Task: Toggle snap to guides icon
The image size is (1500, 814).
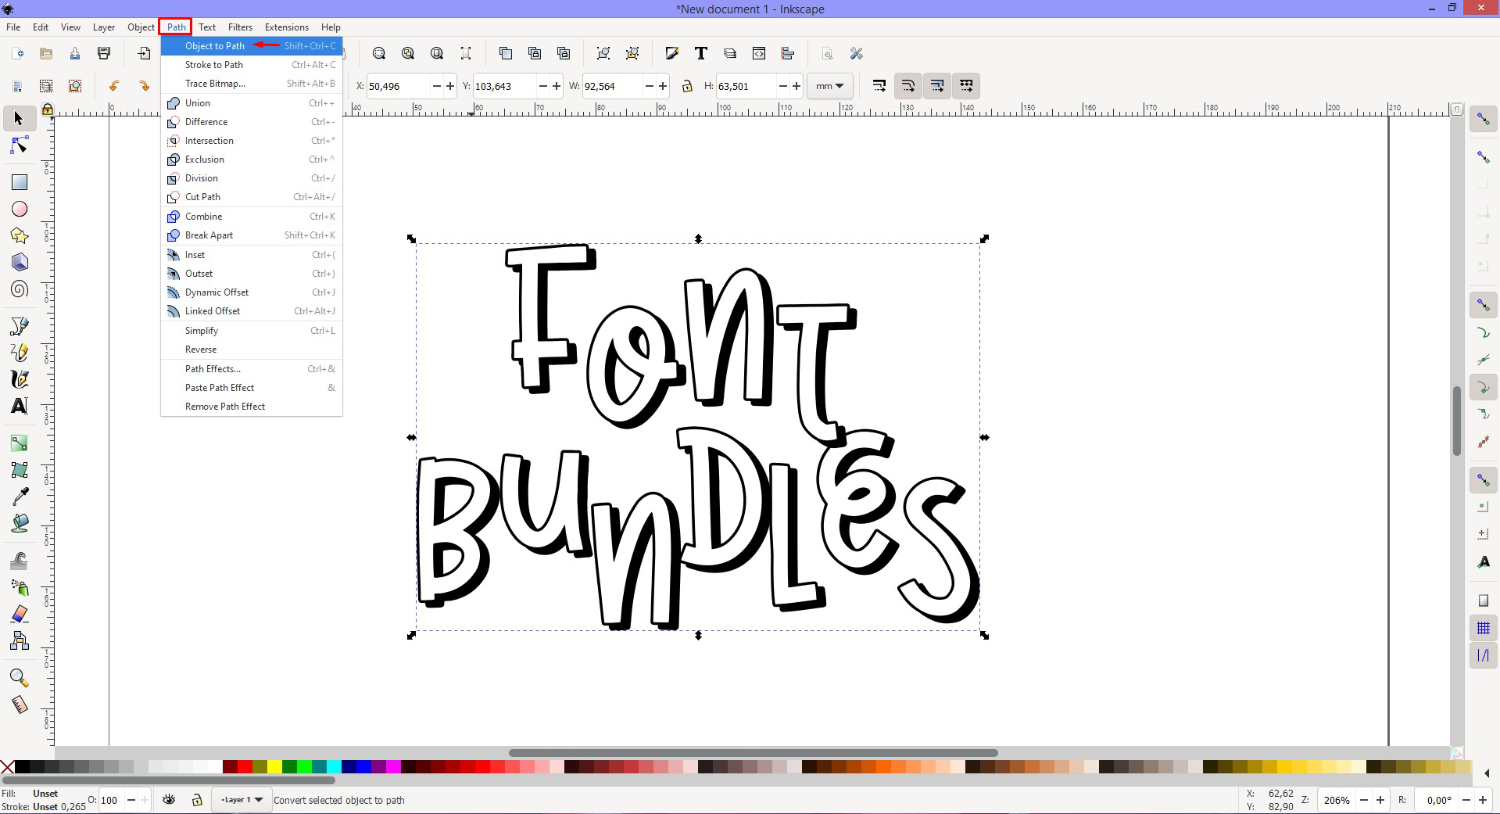Action: coord(1483,656)
